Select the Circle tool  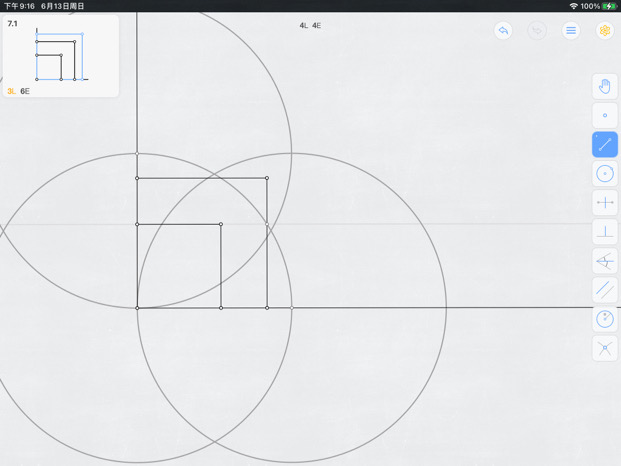tap(605, 173)
